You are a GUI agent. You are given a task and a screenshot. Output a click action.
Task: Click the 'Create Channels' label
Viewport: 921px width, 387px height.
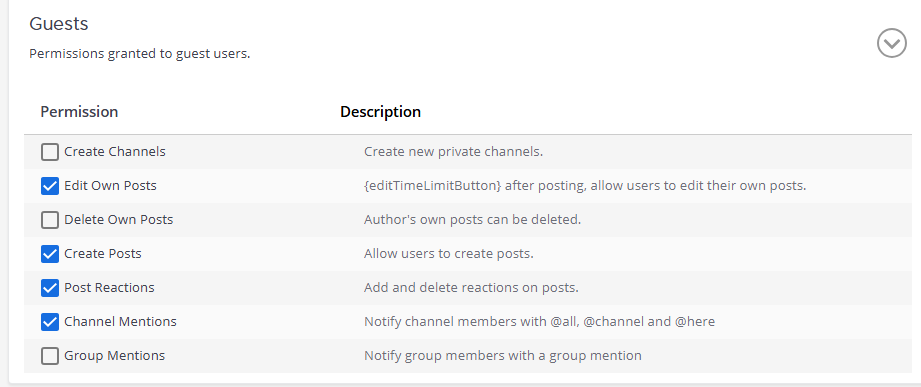coord(115,152)
